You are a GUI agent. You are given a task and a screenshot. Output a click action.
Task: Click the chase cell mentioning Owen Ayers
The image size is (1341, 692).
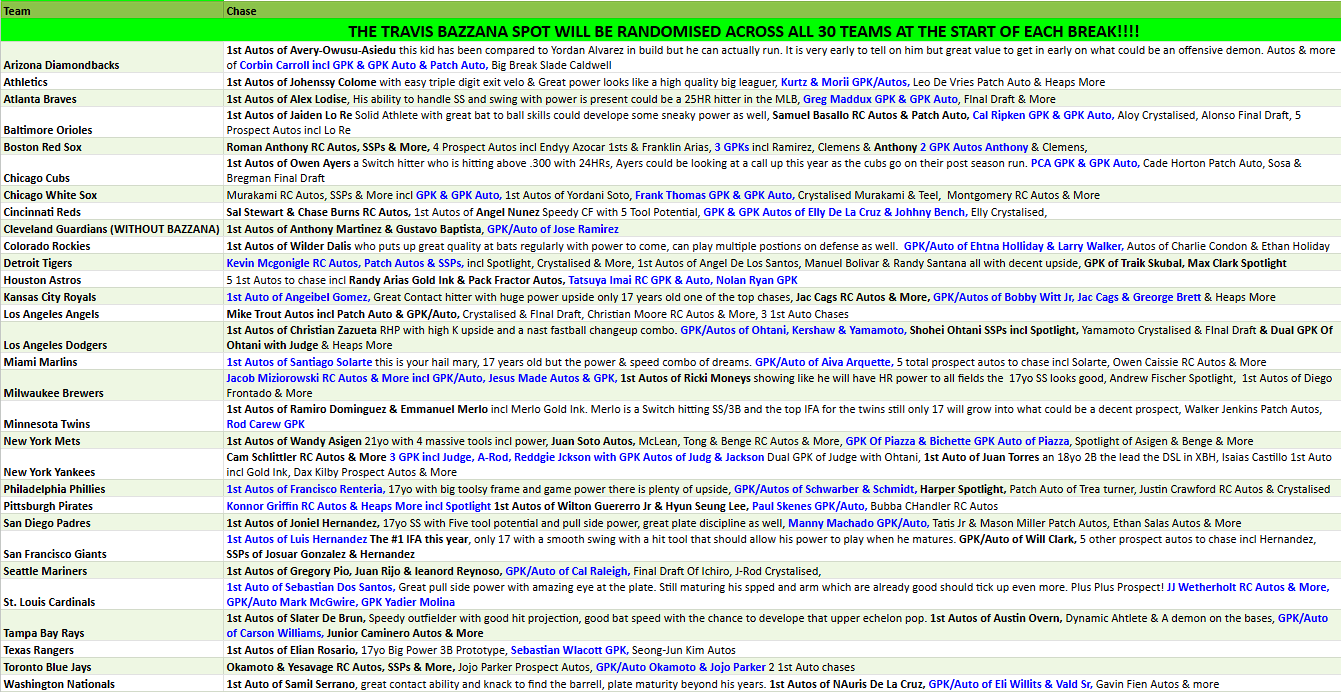point(782,171)
